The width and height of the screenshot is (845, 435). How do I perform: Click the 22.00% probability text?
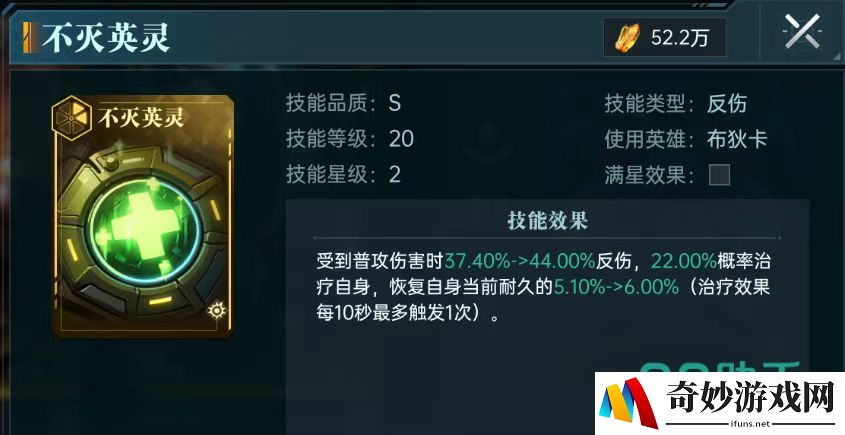pyautogui.click(x=684, y=261)
